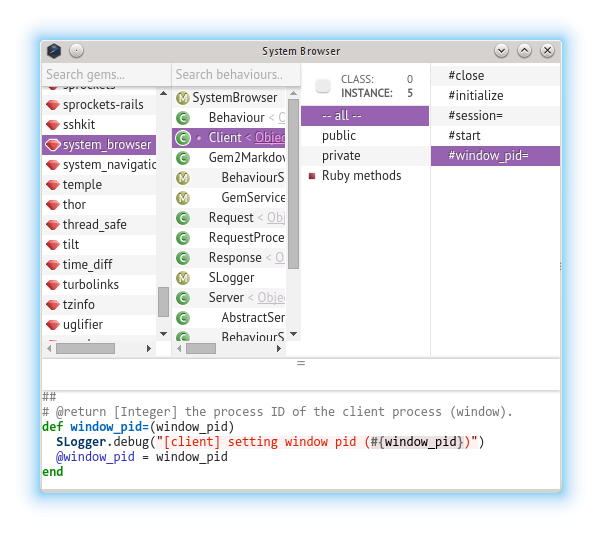Image resolution: width=602 pixels, height=533 pixels.
Task: Select the private method group
Action: click(365, 156)
